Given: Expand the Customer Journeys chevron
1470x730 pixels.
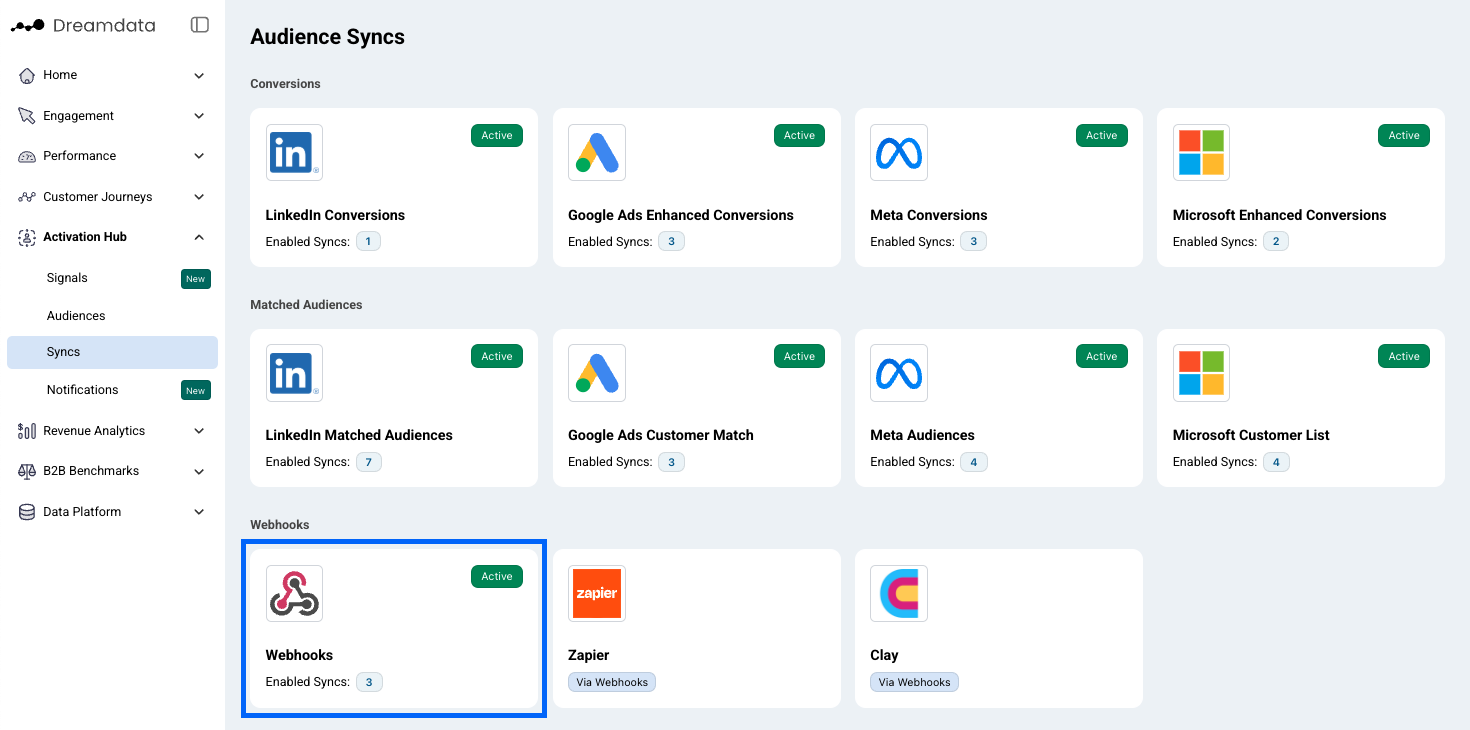Looking at the screenshot, I should click(199, 197).
